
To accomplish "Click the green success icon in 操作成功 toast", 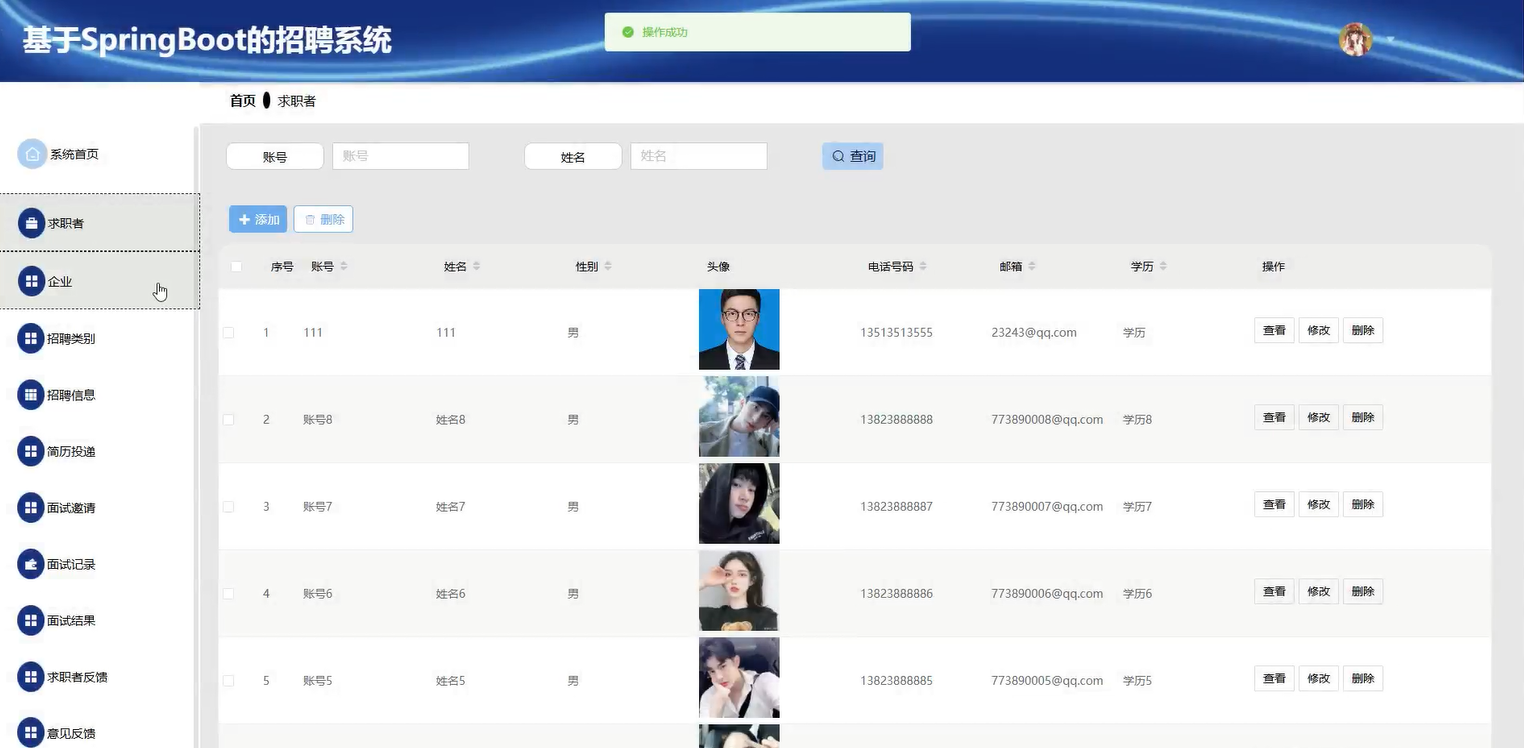I will (x=628, y=32).
